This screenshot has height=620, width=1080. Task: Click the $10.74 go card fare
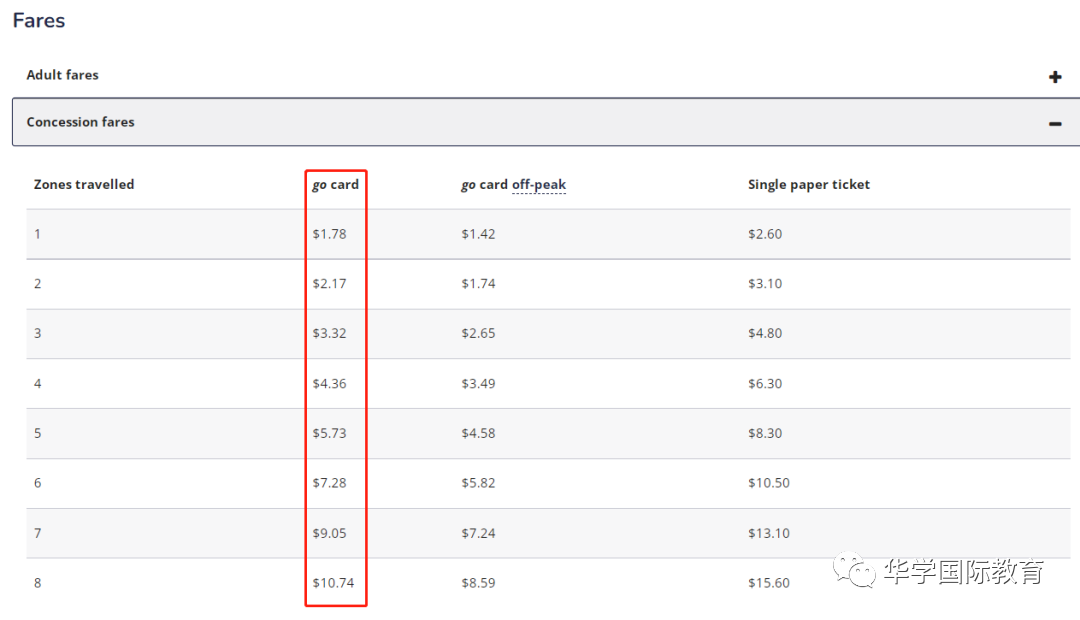tap(333, 583)
